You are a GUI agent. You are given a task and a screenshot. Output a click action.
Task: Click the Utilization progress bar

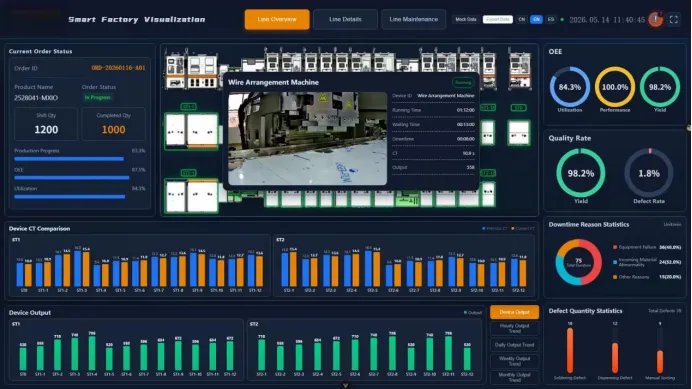point(69,196)
